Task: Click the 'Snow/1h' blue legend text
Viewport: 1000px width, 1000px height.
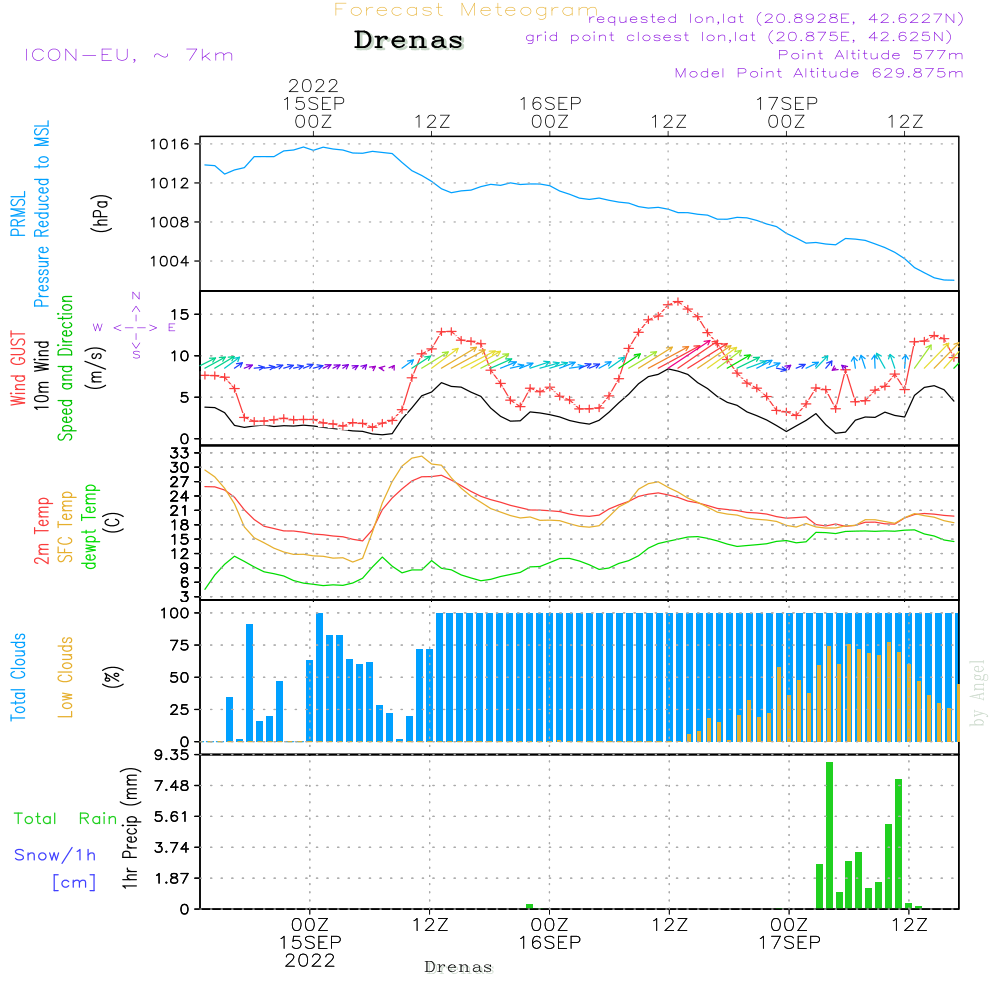Action: point(55,855)
